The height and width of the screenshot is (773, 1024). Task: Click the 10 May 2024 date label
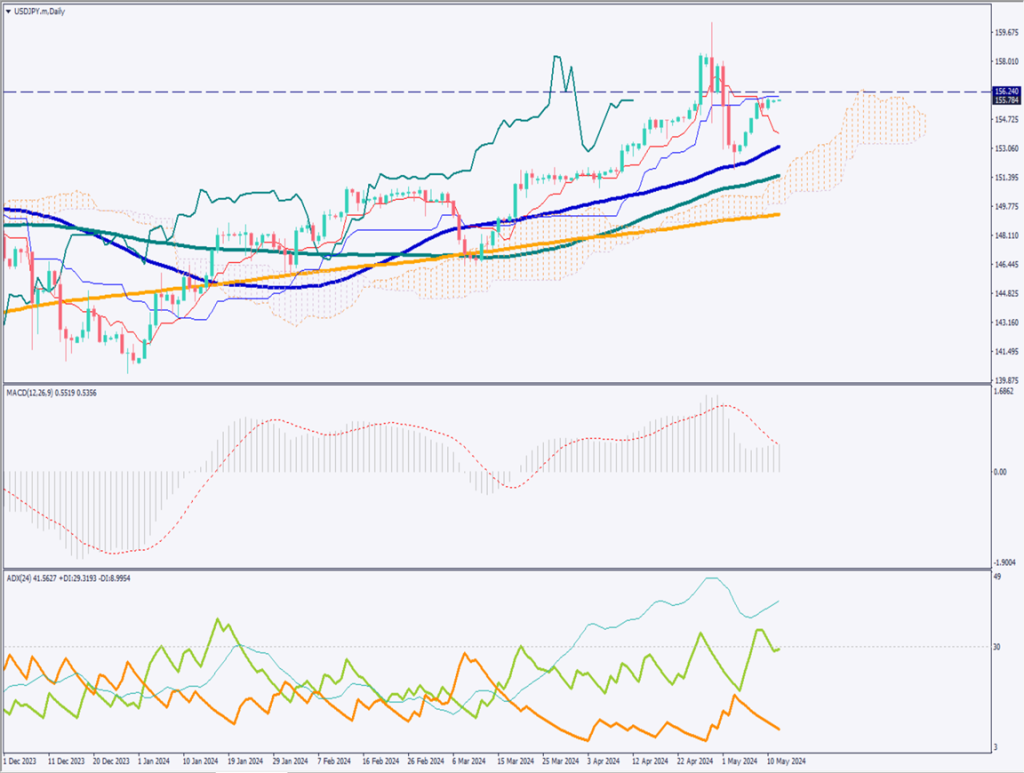786,762
